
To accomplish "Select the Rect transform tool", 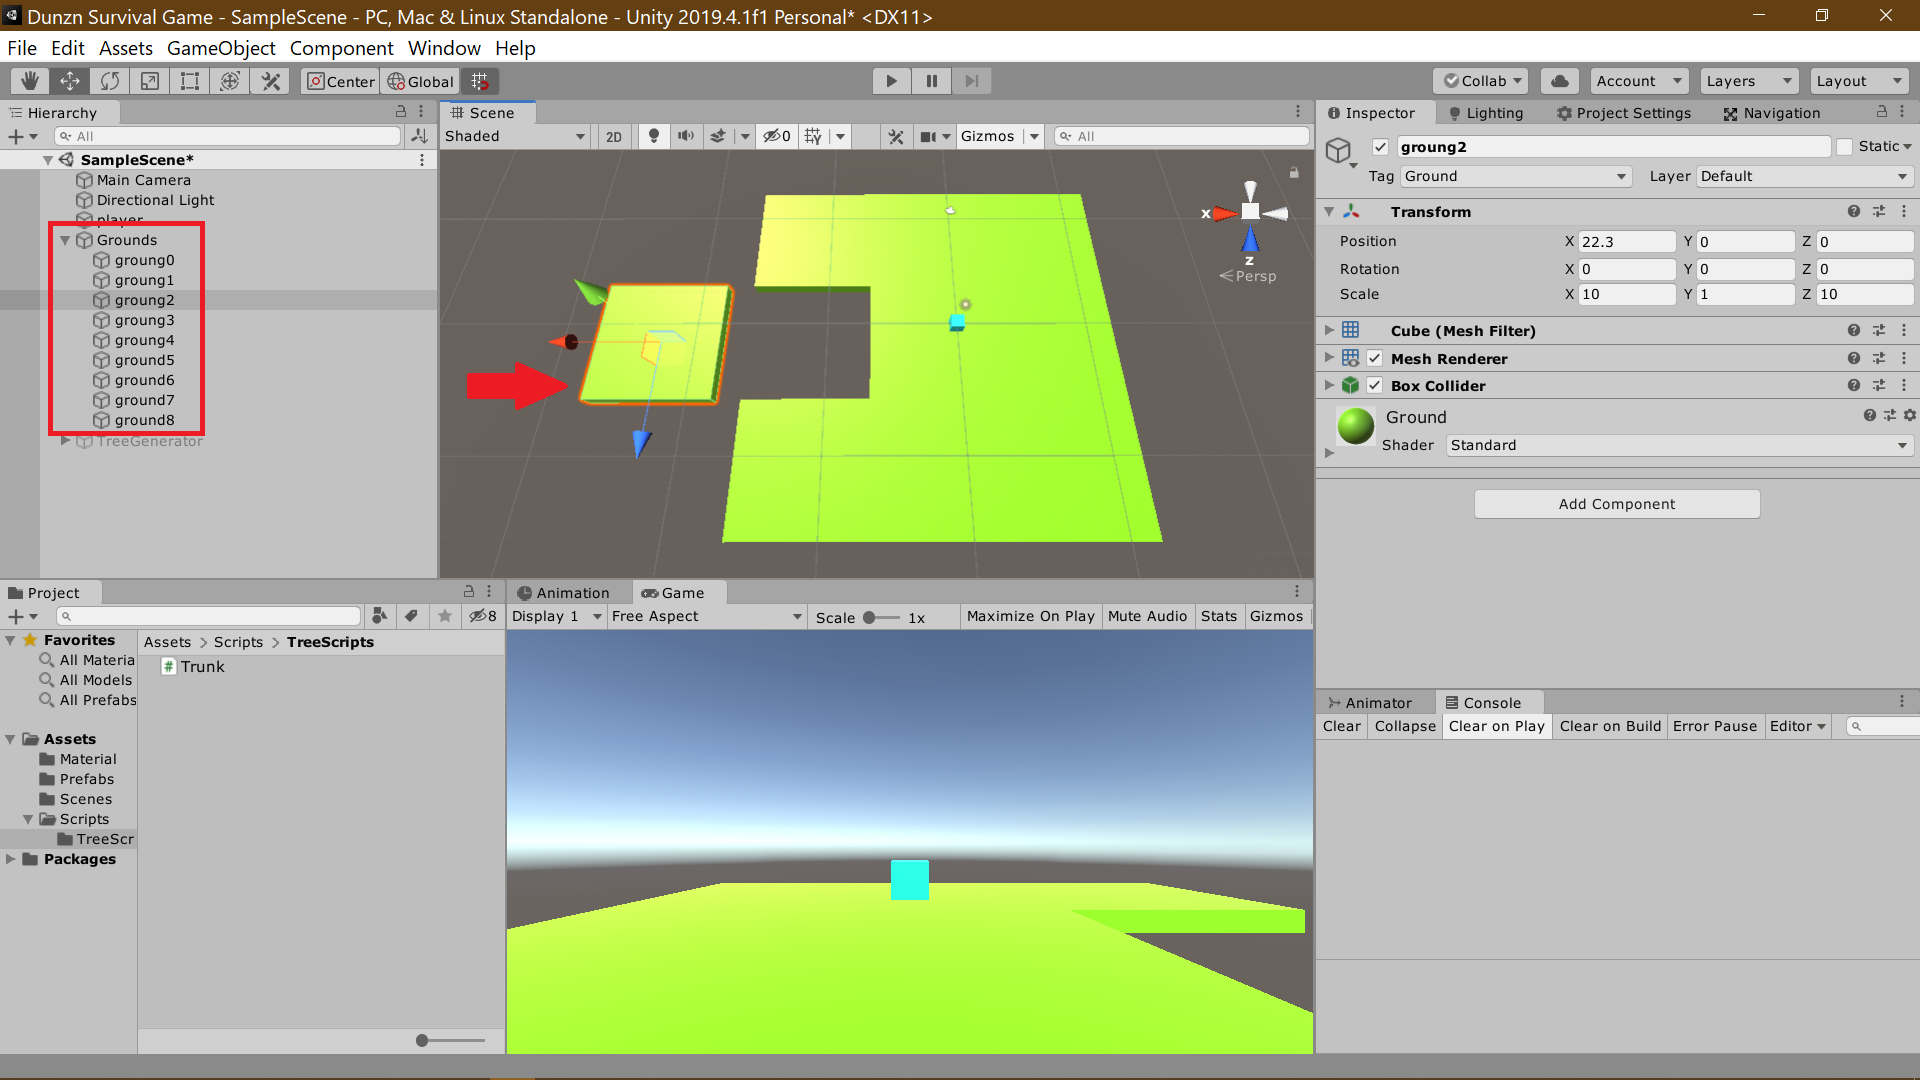I will tap(189, 81).
